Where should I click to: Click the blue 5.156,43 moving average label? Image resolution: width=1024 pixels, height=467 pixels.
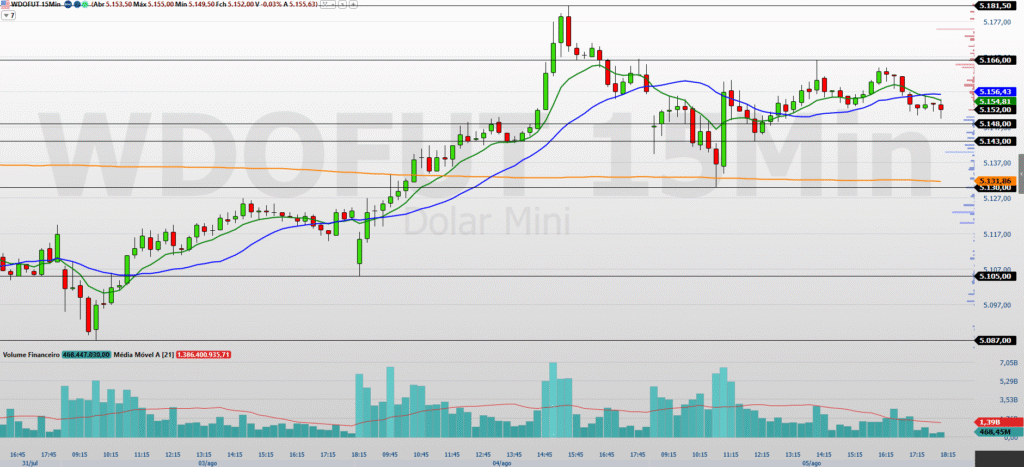(995, 92)
